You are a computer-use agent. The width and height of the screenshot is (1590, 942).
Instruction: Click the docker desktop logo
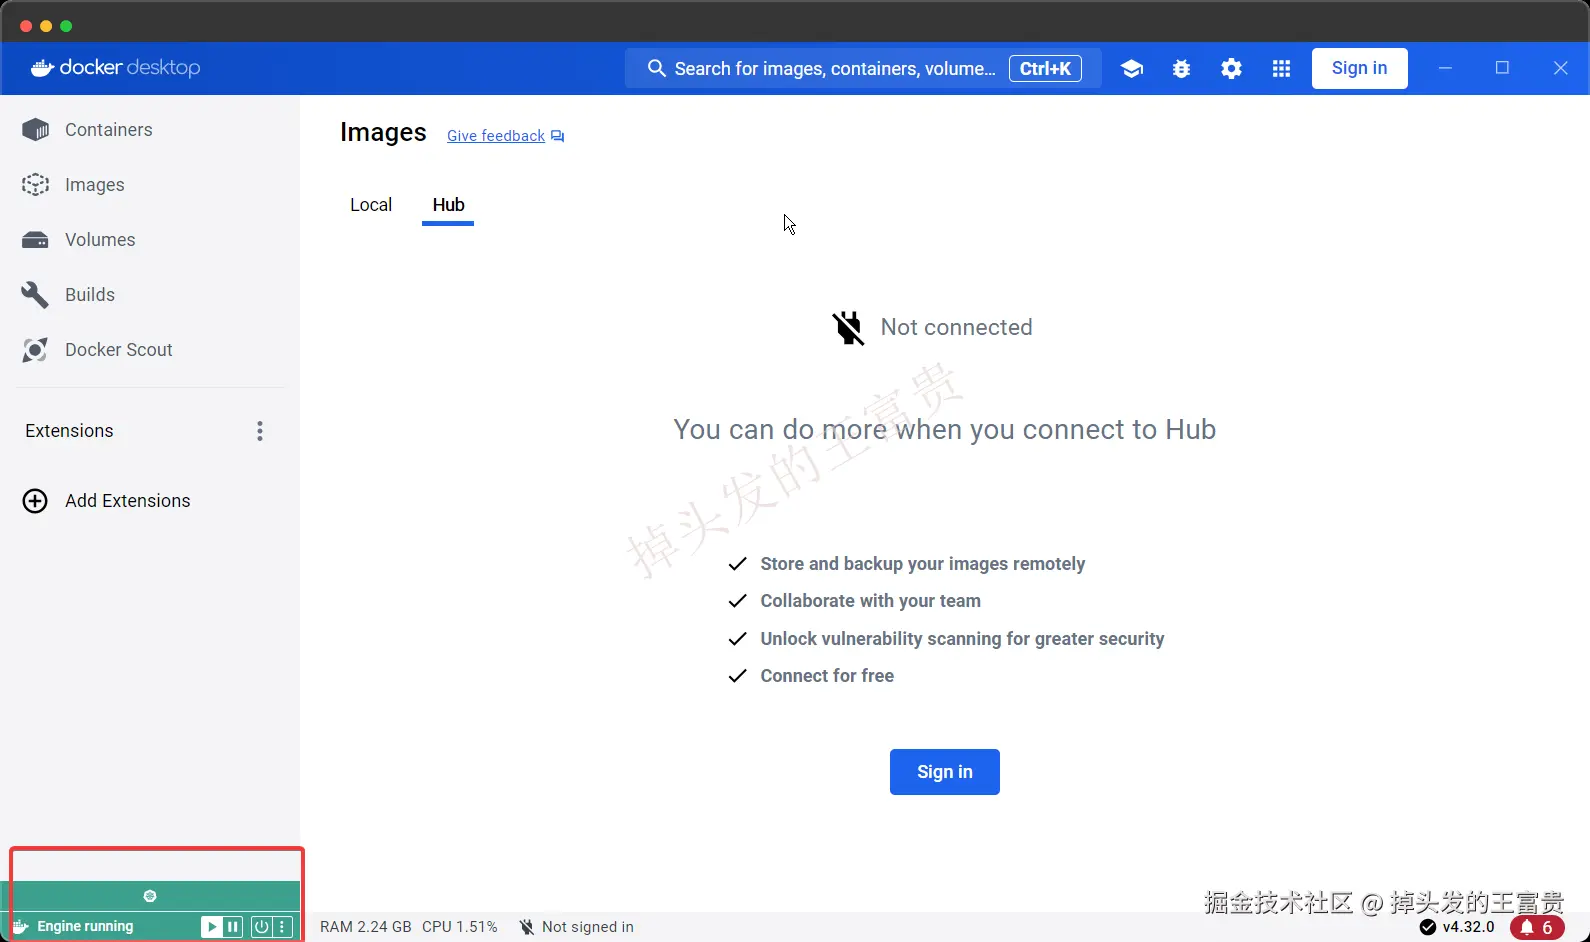tap(116, 68)
